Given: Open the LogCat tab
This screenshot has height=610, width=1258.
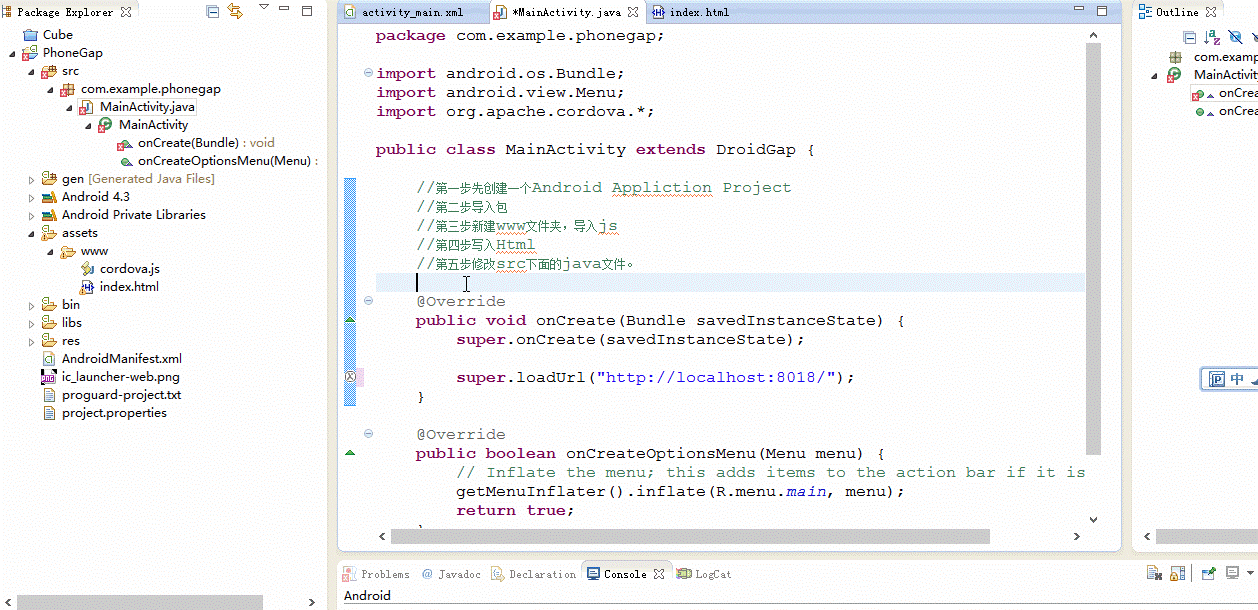Looking at the screenshot, I should click(705, 574).
